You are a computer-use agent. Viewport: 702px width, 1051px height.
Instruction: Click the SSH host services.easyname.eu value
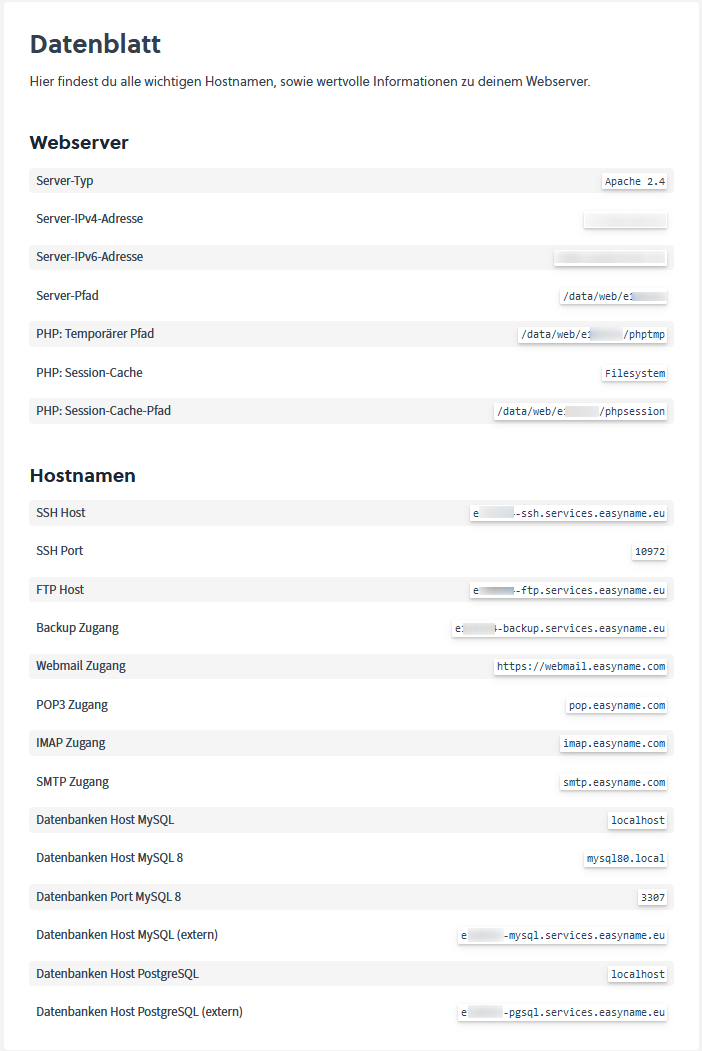[x=569, y=513]
